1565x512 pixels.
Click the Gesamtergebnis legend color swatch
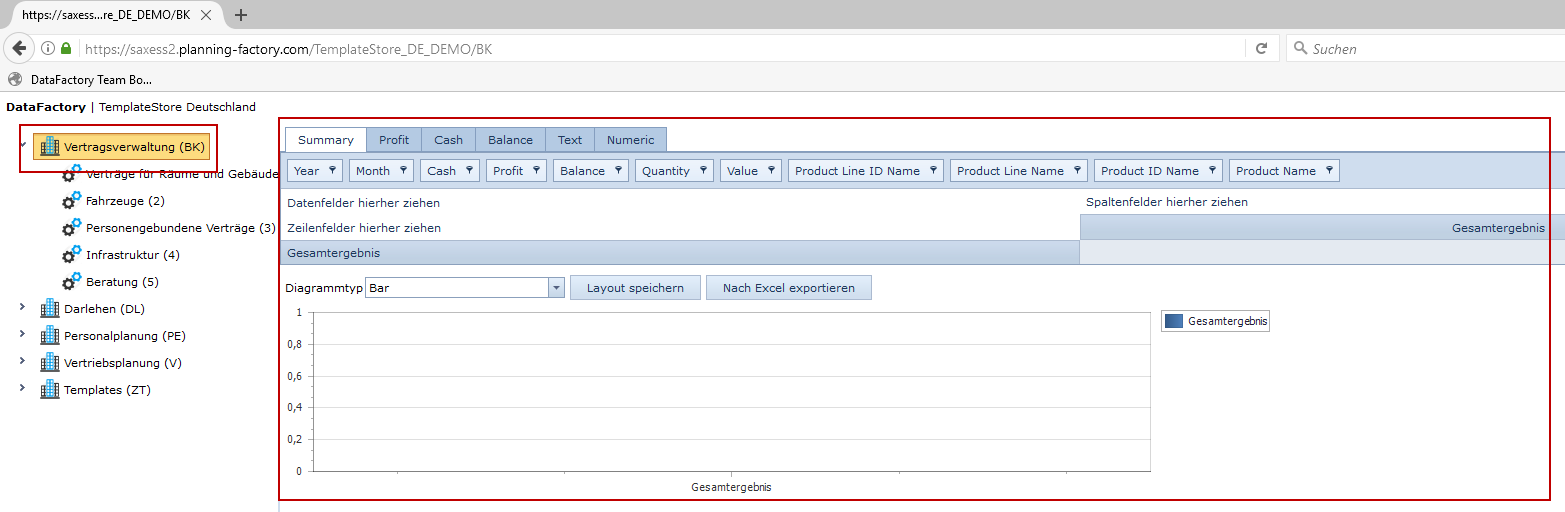(x=1174, y=321)
